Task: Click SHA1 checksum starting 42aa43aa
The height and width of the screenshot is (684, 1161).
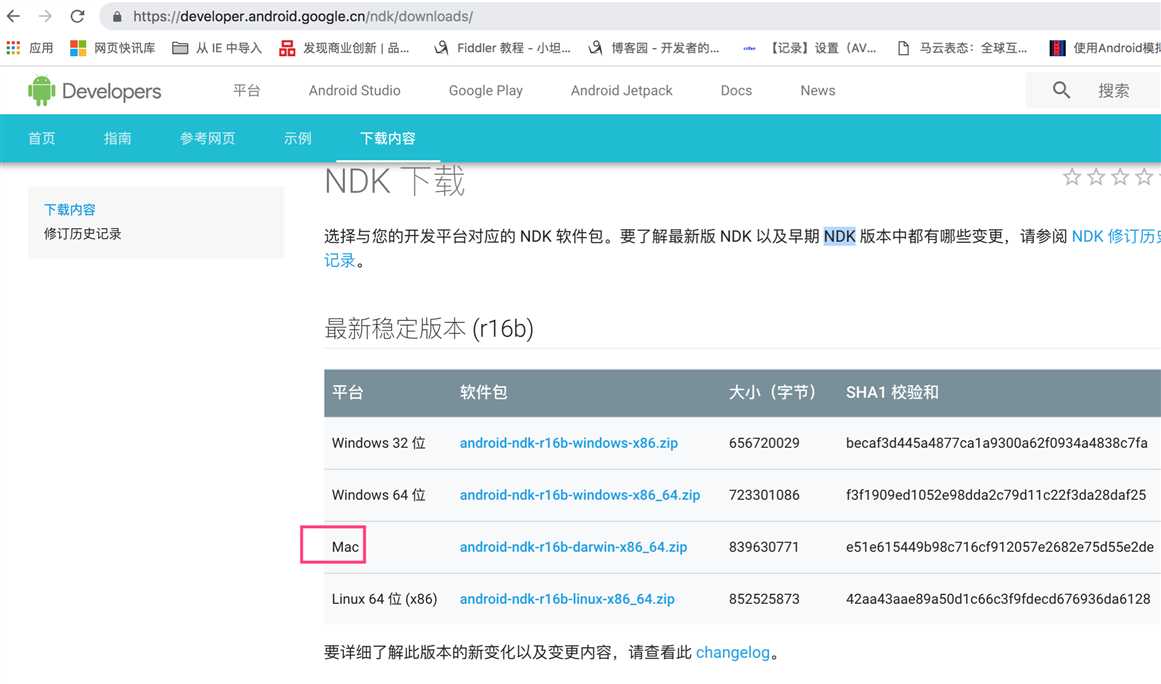Action: pyautogui.click(x=998, y=599)
